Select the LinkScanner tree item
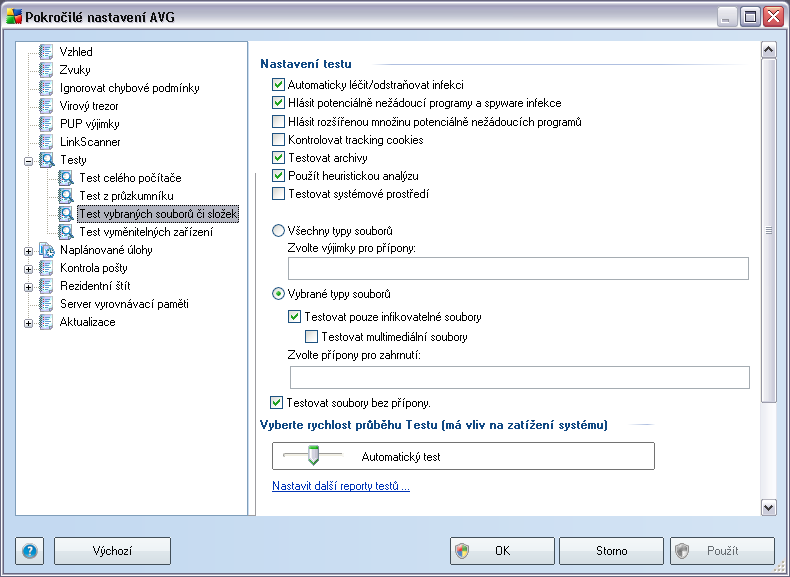The width and height of the screenshot is (790, 577). [90, 142]
